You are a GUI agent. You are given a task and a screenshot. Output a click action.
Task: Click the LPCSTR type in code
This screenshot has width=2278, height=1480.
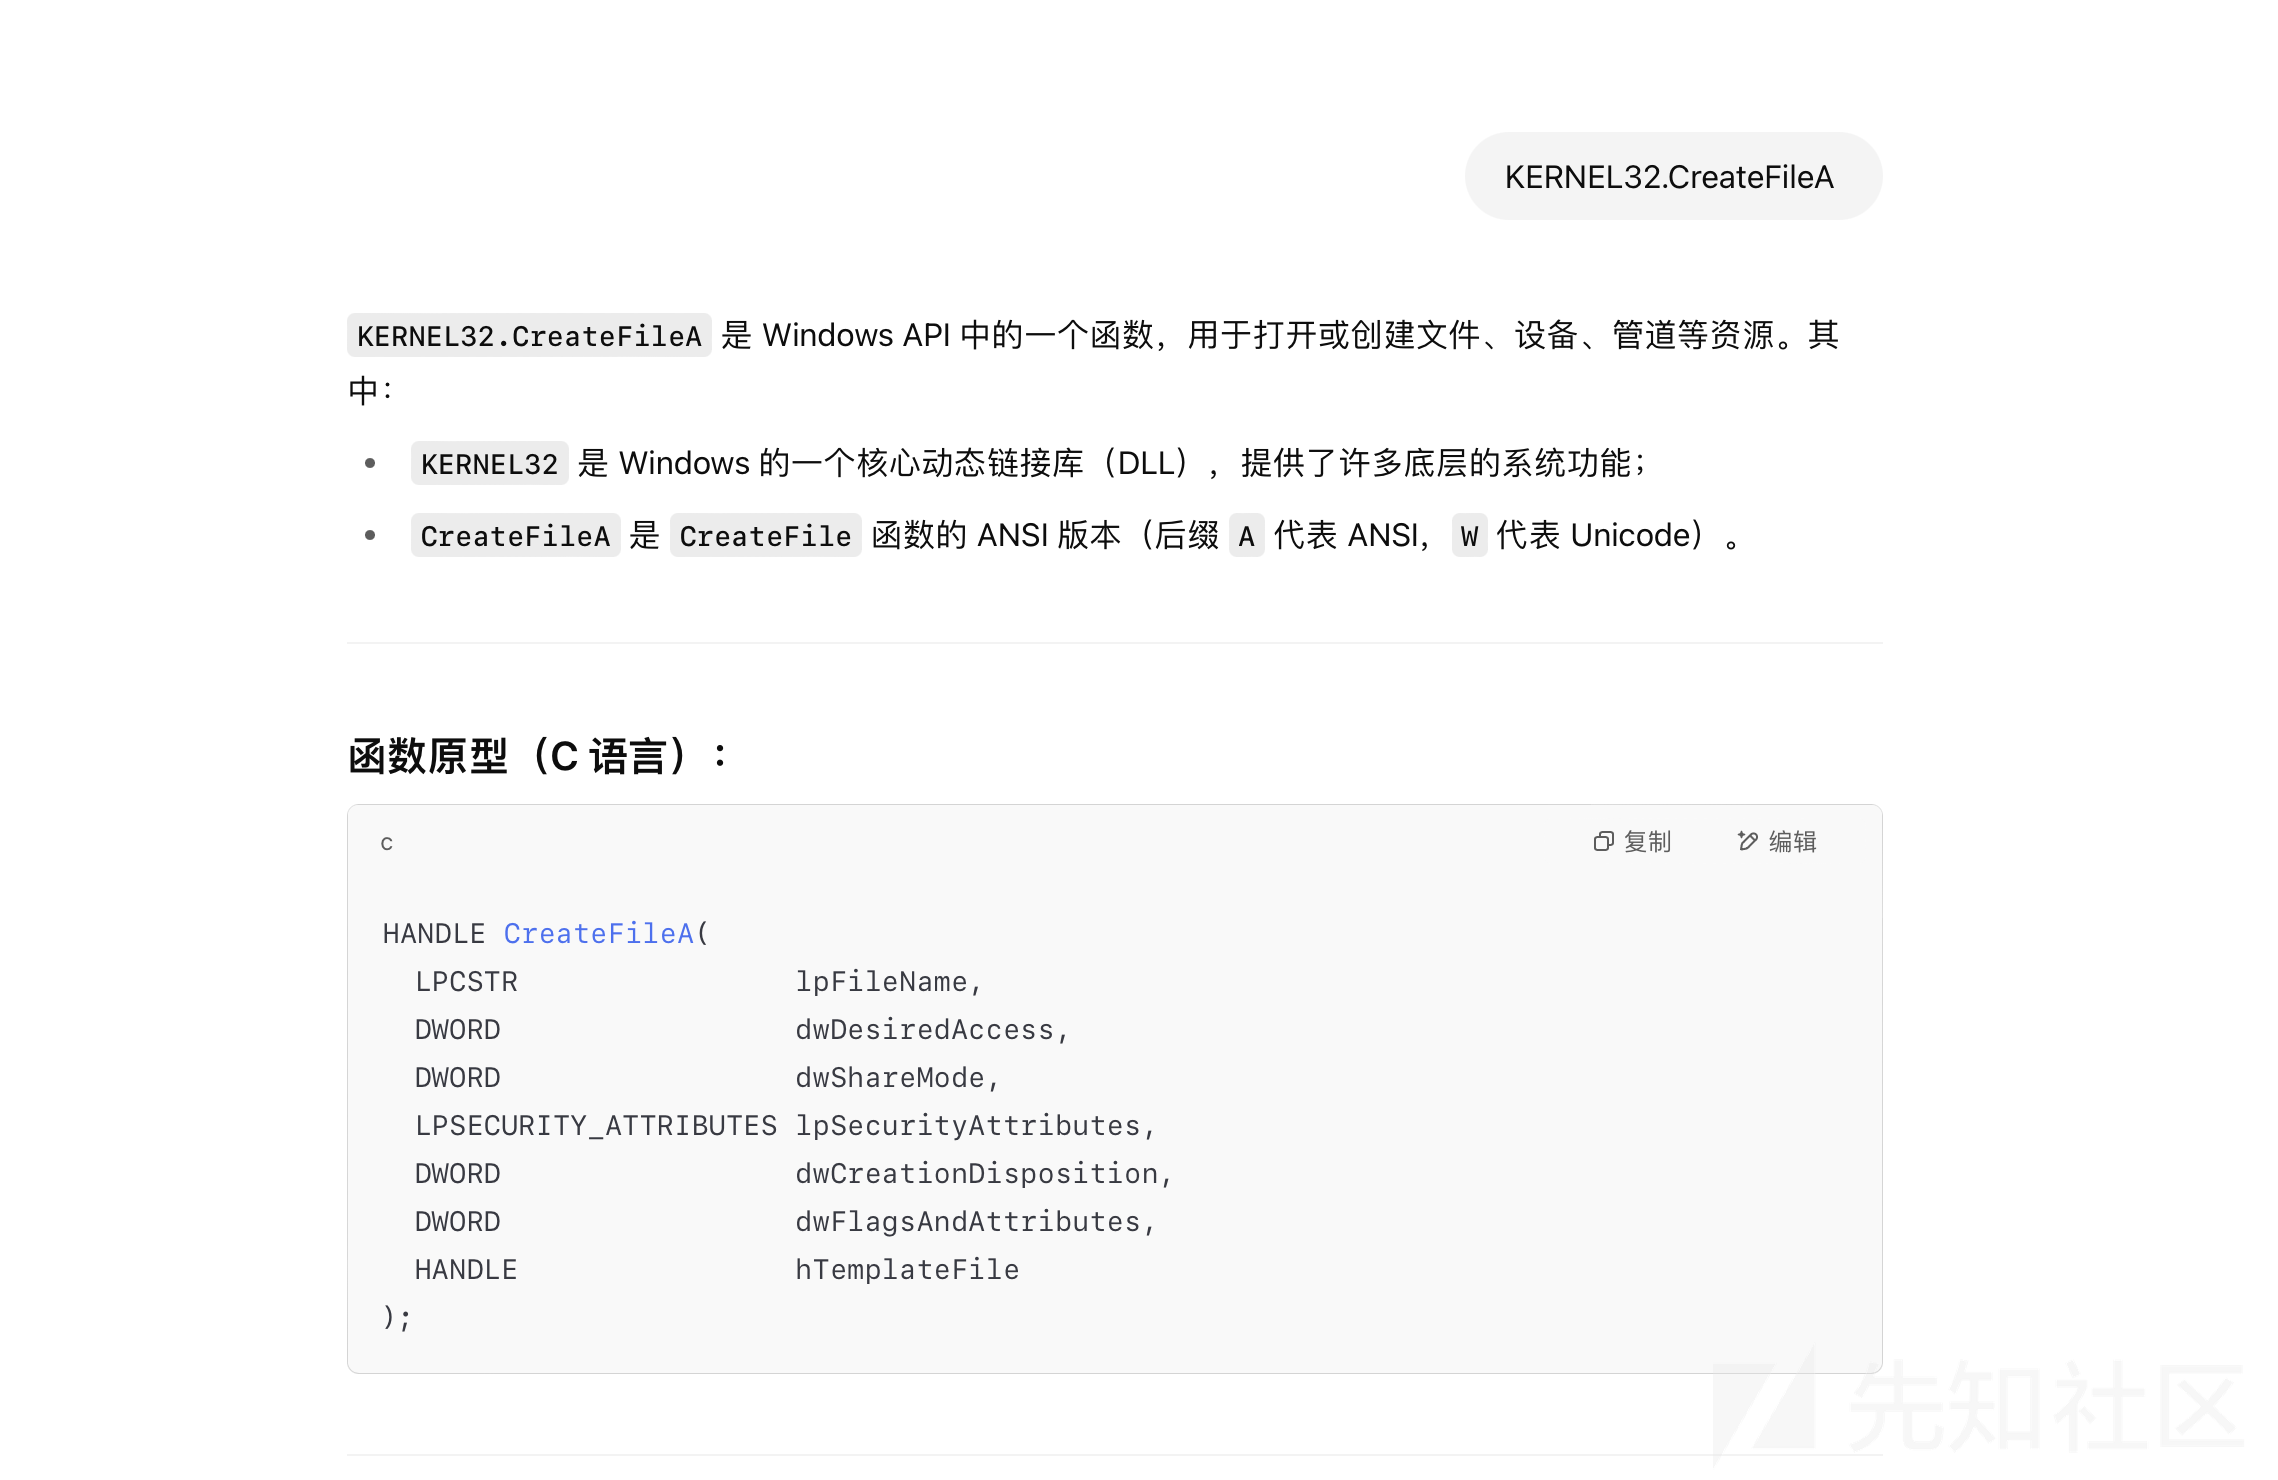click(x=466, y=981)
